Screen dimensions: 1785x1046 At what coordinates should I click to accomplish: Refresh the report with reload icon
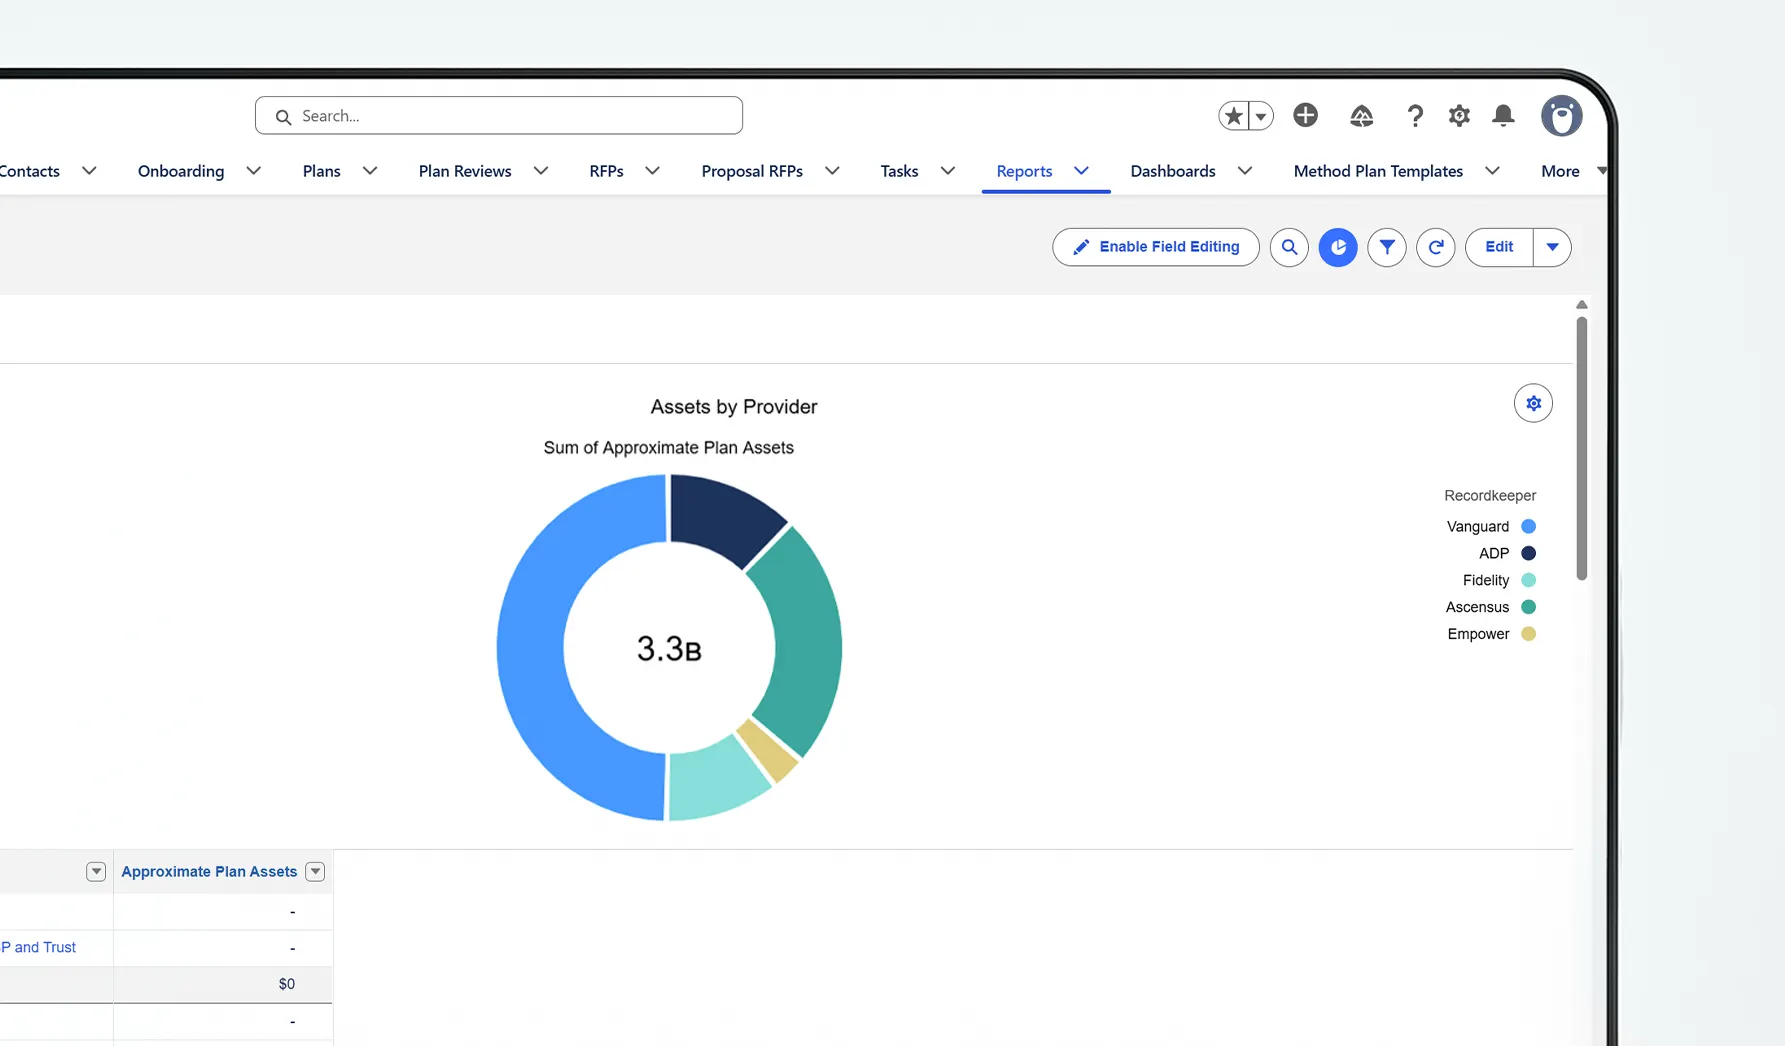(1436, 247)
